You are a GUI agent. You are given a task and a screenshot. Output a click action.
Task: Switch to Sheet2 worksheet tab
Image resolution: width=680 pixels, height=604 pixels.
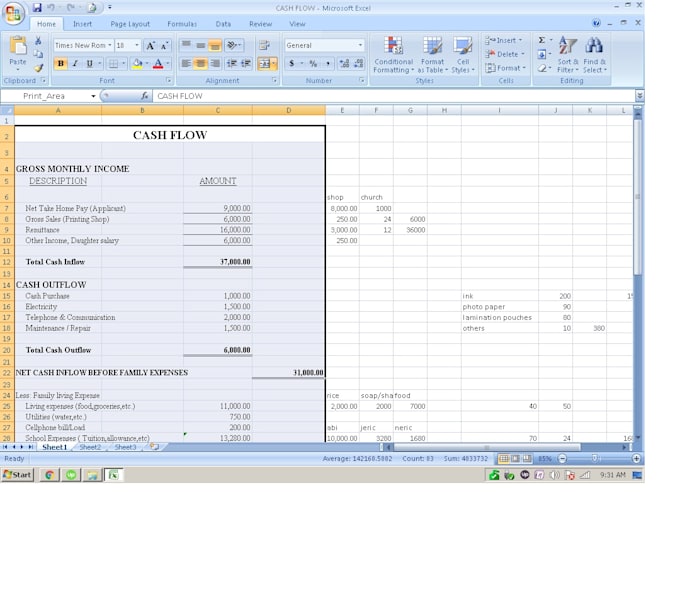pos(90,447)
